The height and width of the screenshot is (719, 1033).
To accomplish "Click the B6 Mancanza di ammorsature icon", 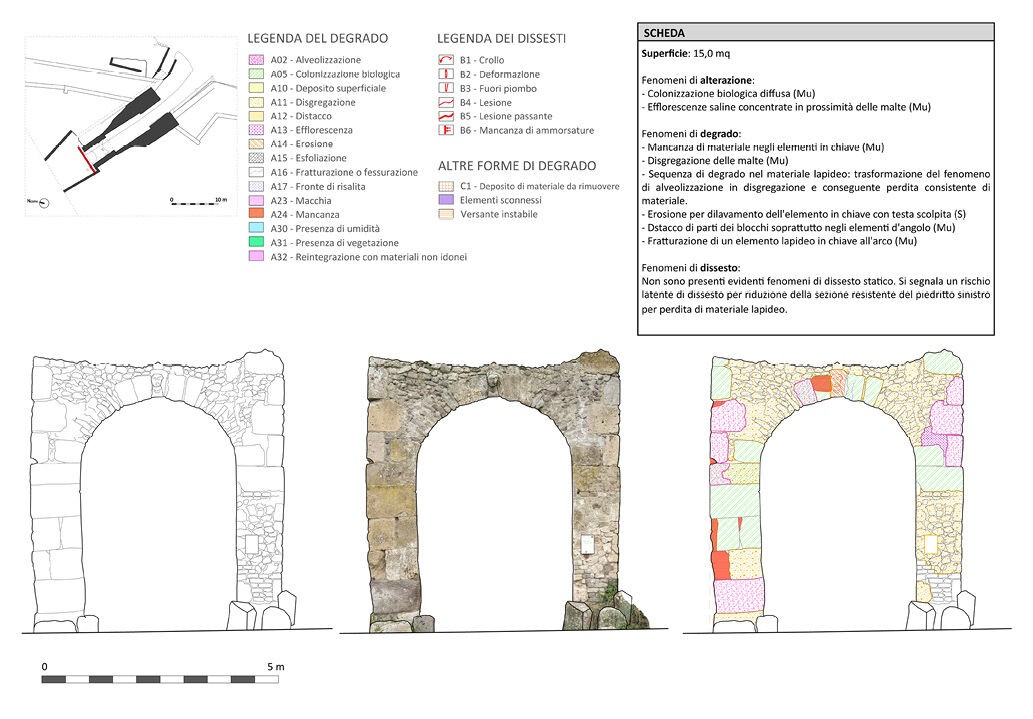I will 445,131.
